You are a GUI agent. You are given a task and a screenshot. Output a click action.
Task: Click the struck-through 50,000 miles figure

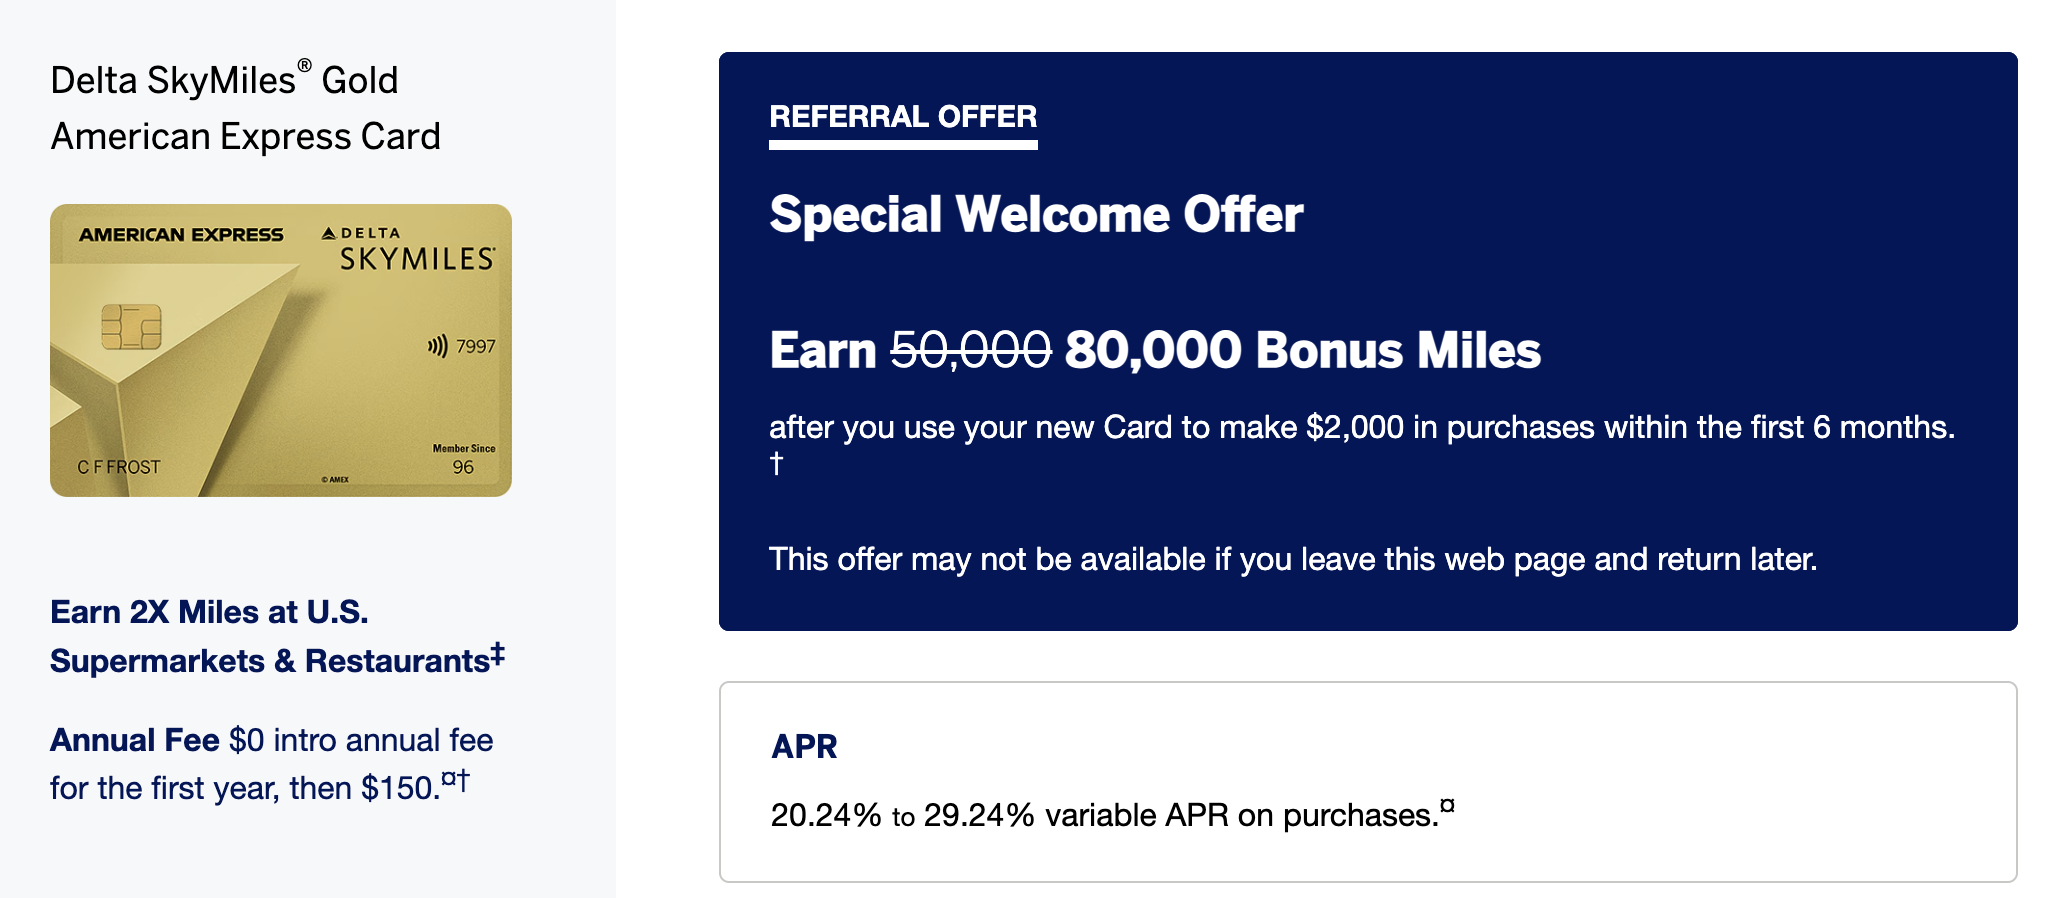(970, 350)
